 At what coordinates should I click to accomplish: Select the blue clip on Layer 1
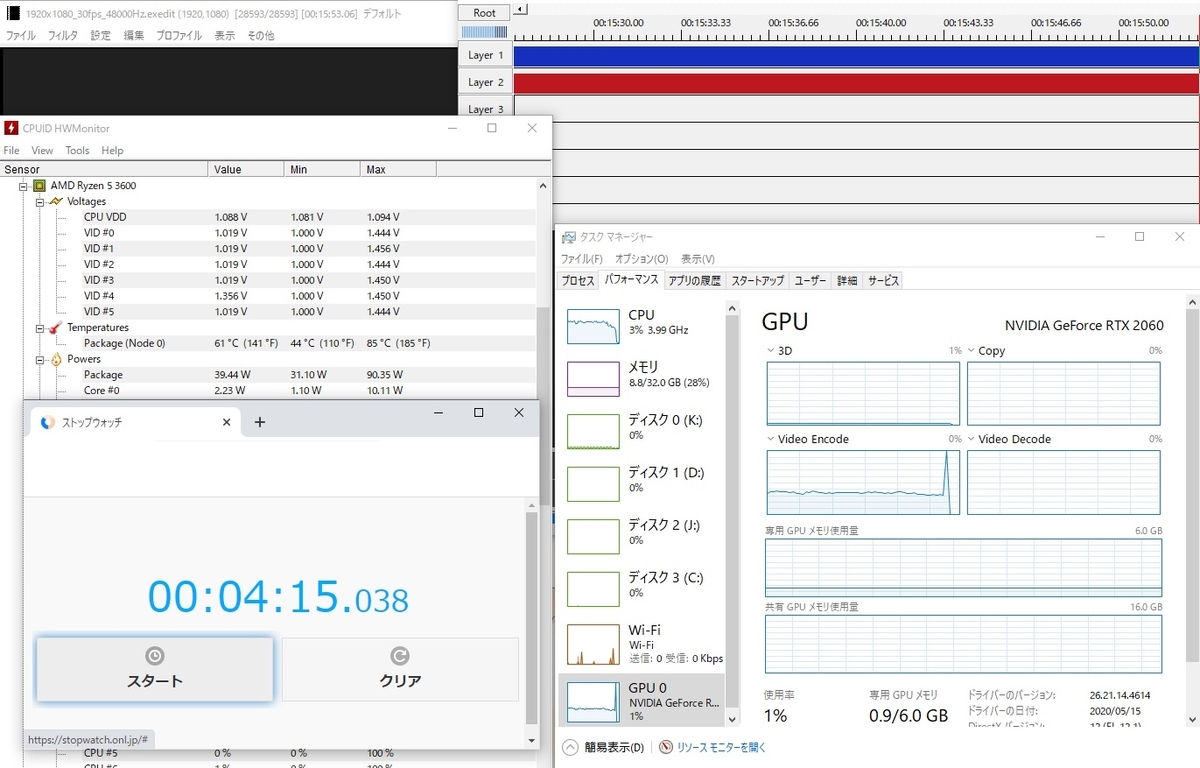tap(856, 56)
